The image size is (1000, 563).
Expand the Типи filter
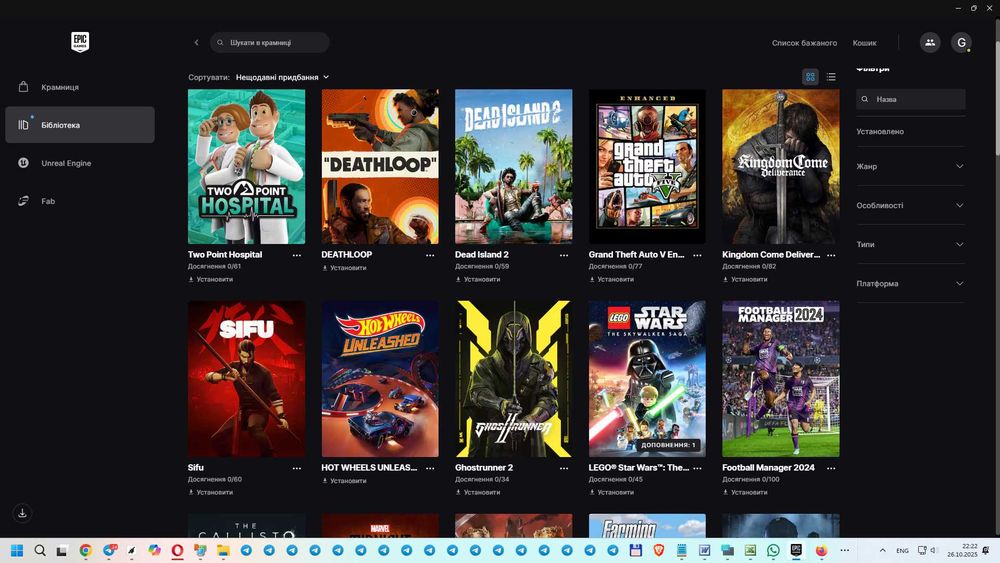click(x=911, y=244)
